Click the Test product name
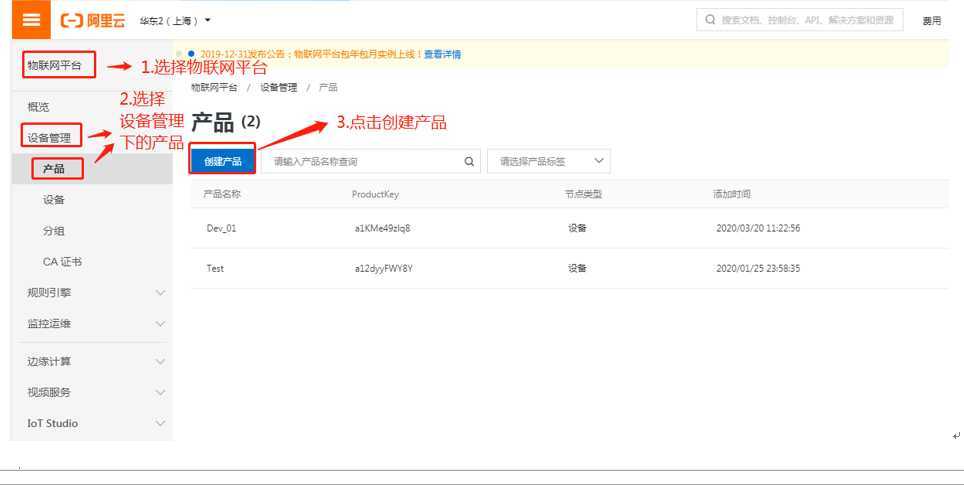This screenshot has width=964, height=485. pos(215,269)
